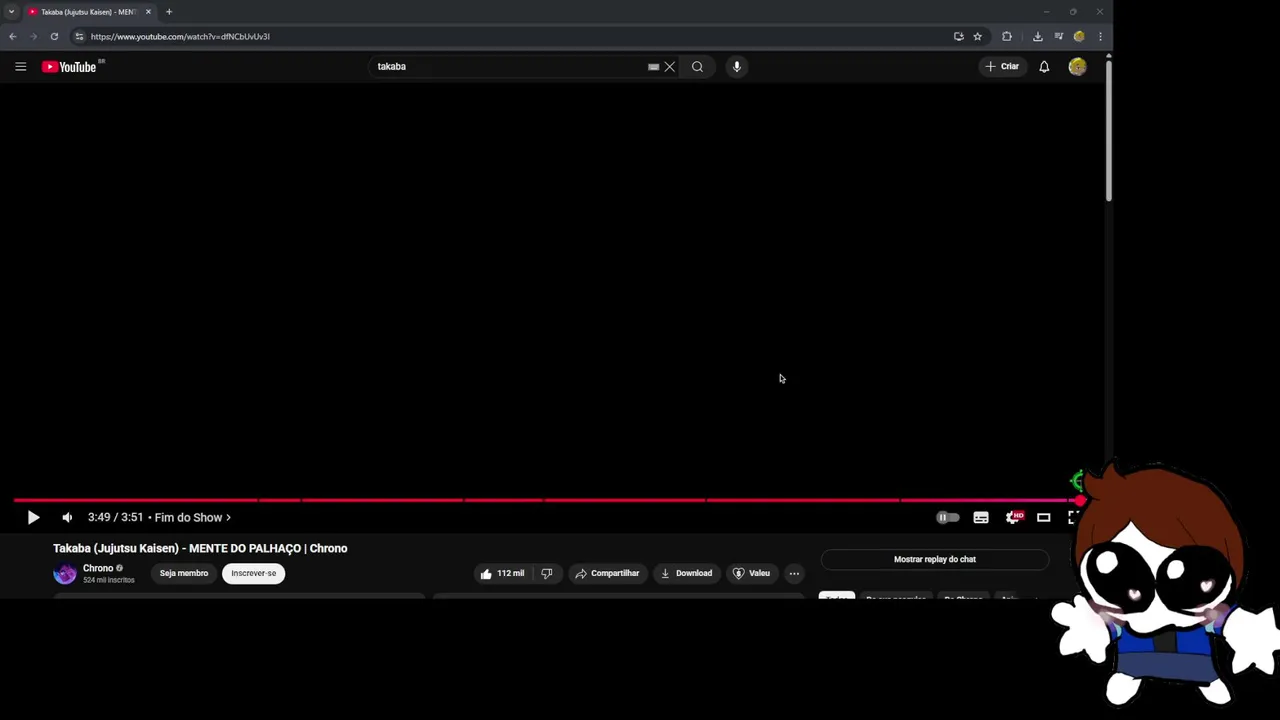
Task: Toggle subtitles/closed captions
Action: coord(981,518)
